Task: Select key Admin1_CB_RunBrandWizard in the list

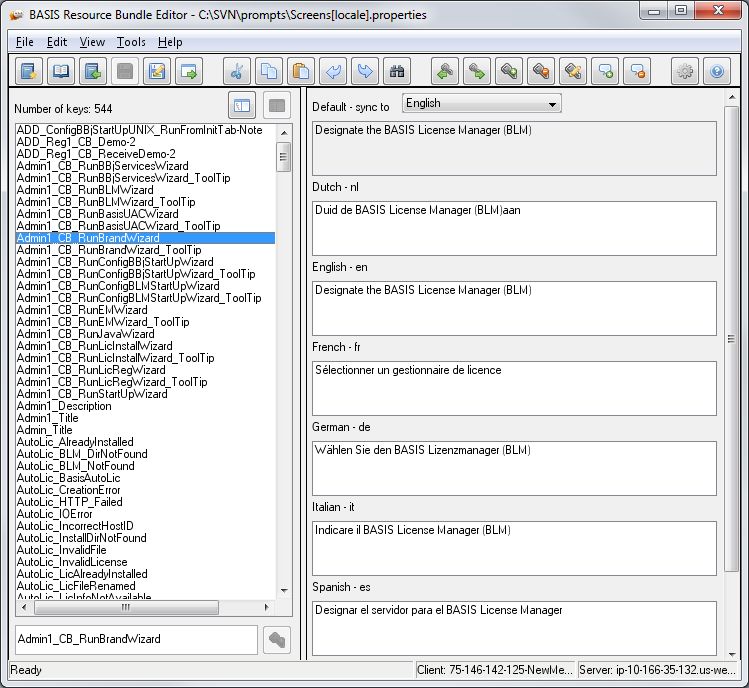Action: (145, 238)
